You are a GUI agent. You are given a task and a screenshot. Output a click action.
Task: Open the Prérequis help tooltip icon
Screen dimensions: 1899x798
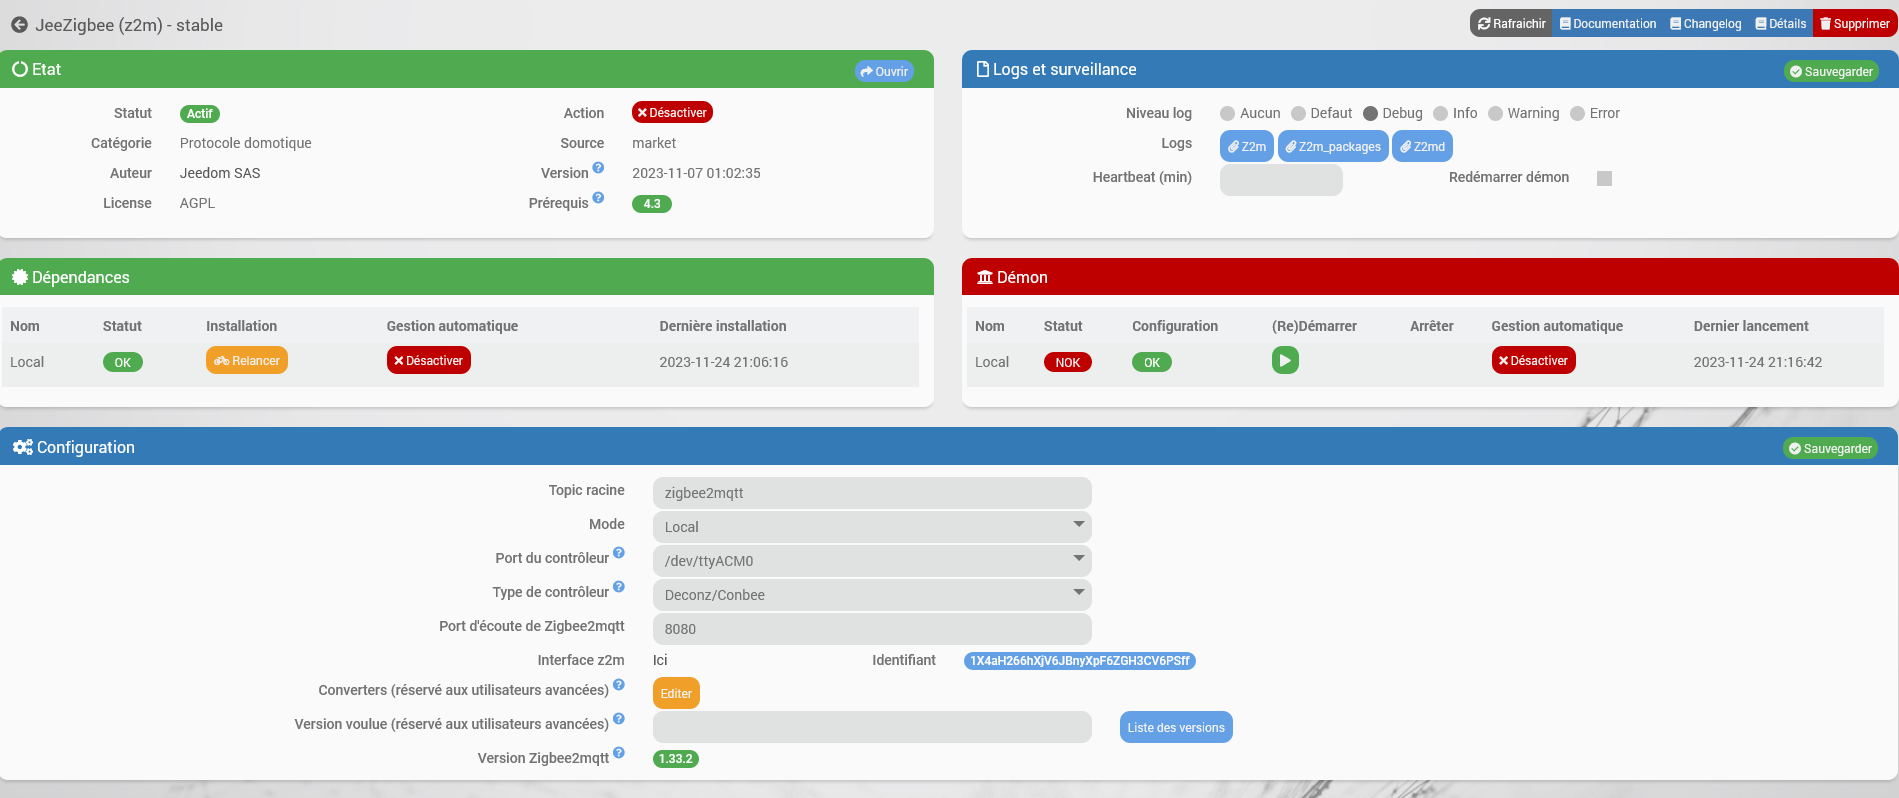point(598,198)
